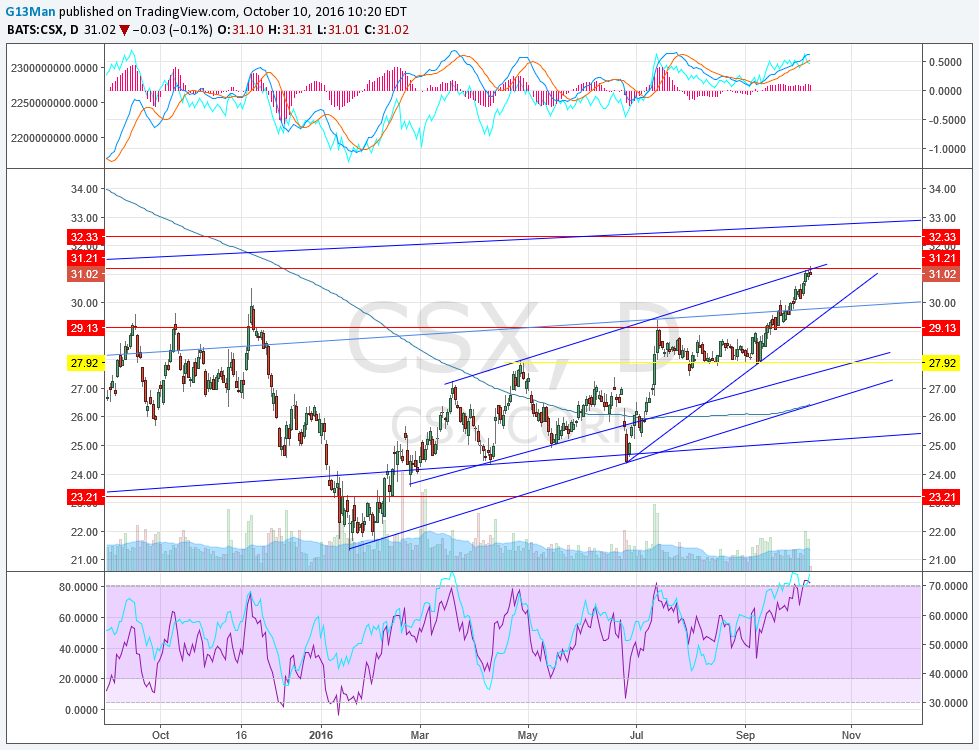The height and width of the screenshot is (750, 979).
Task: Click the current price 31.02 label on the right scale
Action: (941, 274)
